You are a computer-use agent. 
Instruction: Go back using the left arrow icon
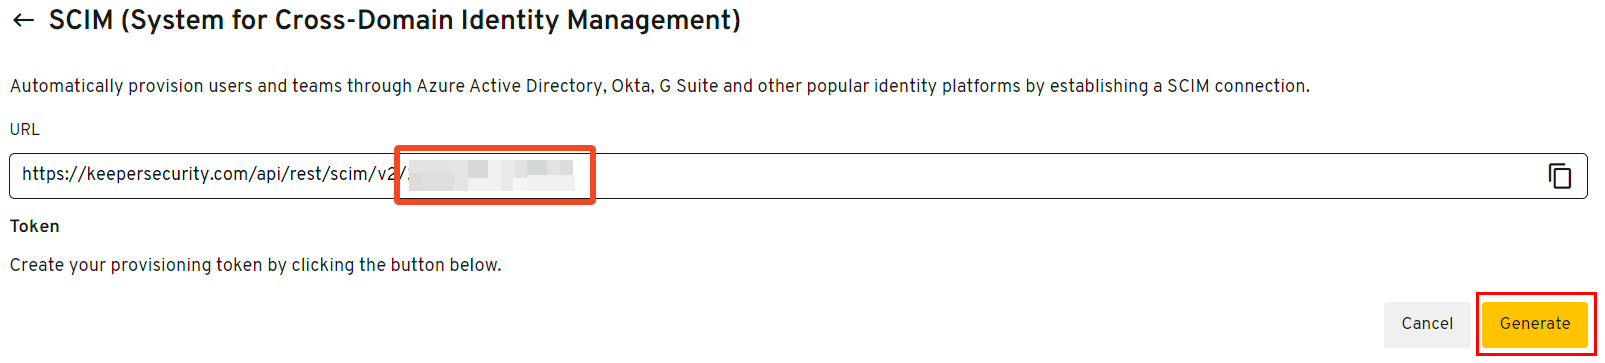coord(24,21)
